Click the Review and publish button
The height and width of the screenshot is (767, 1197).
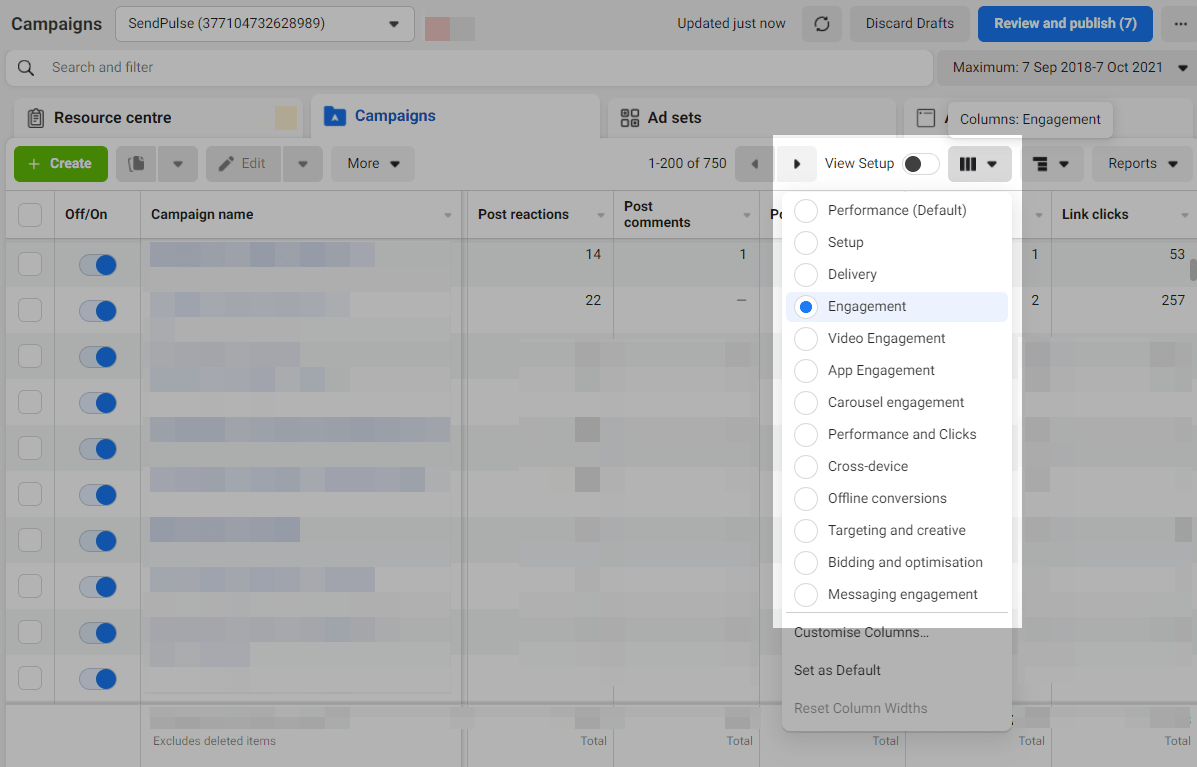coord(1065,24)
